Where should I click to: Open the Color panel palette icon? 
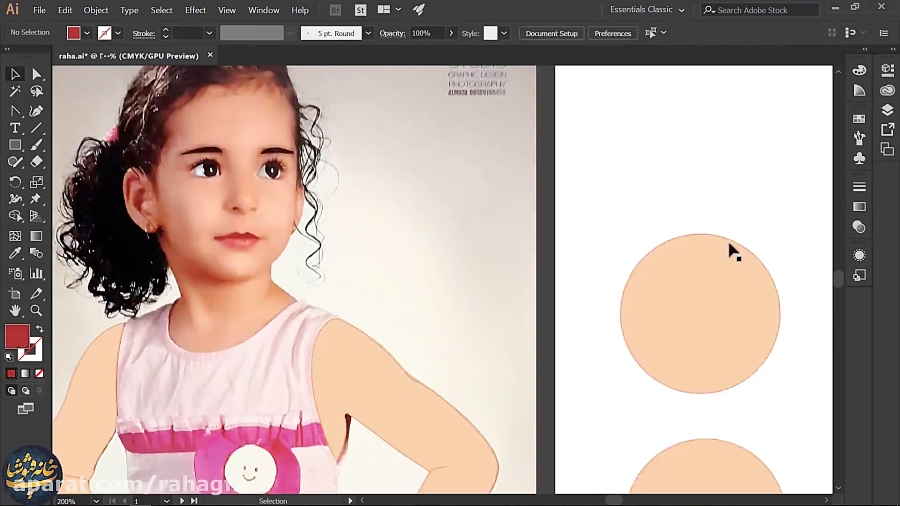pos(859,70)
